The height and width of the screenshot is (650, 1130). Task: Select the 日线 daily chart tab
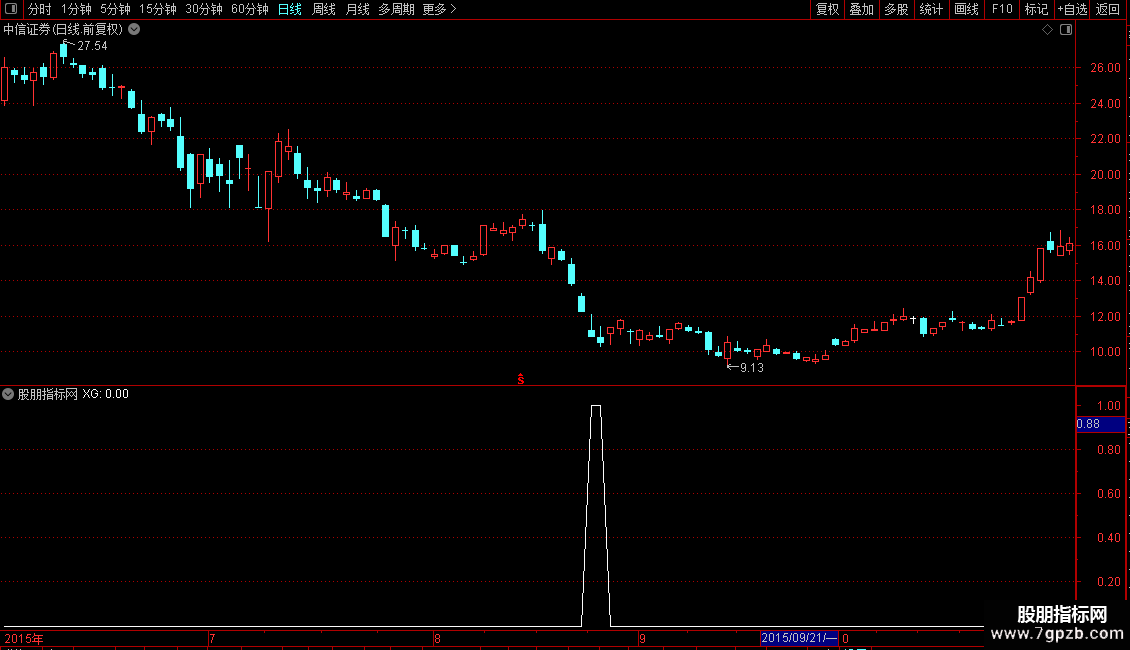tap(290, 9)
